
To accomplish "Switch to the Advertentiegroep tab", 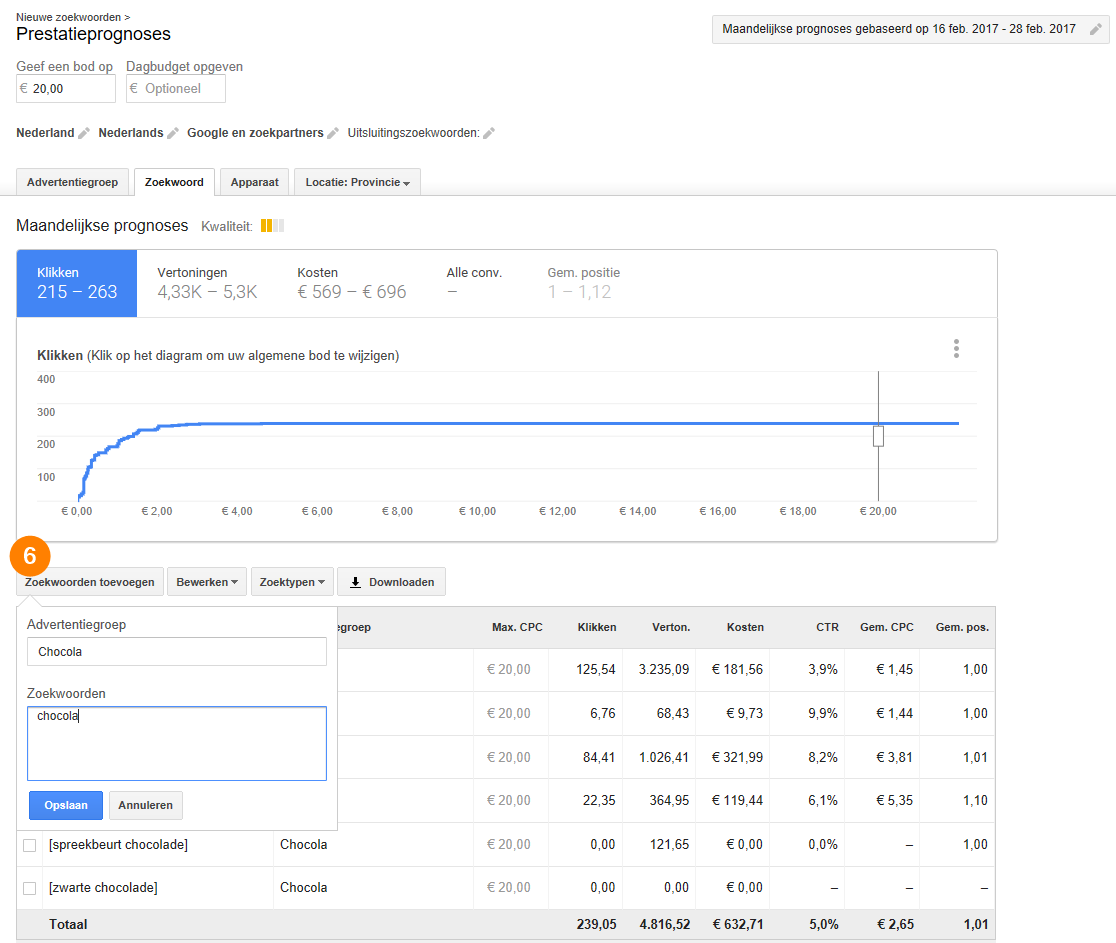I will coord(73,182).
